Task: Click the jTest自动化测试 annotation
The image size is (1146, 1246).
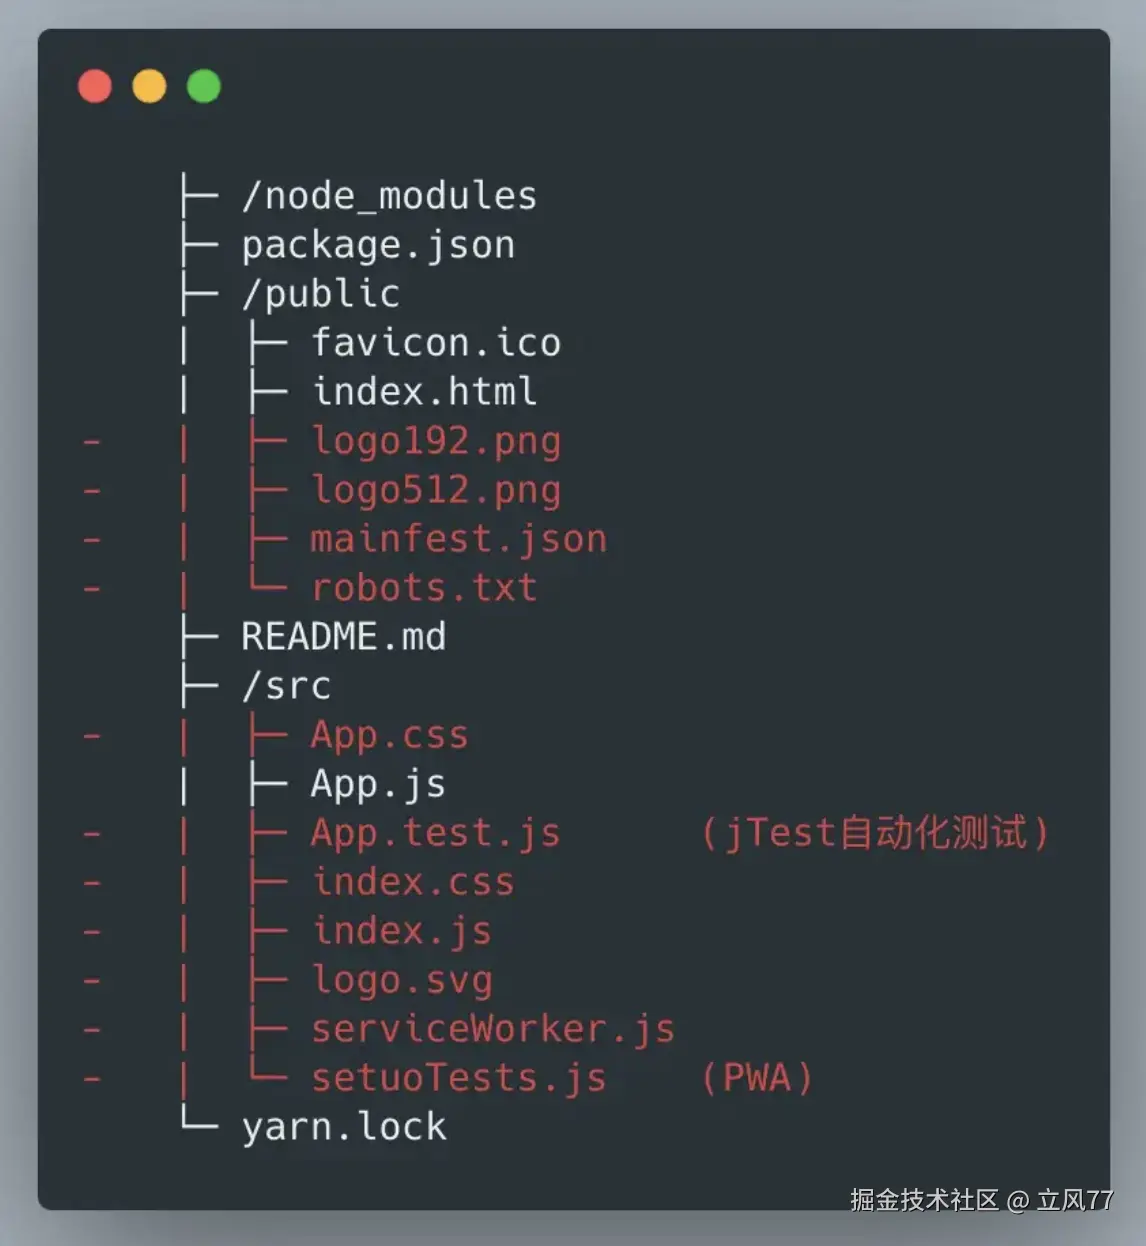Action: click(875, 833)
